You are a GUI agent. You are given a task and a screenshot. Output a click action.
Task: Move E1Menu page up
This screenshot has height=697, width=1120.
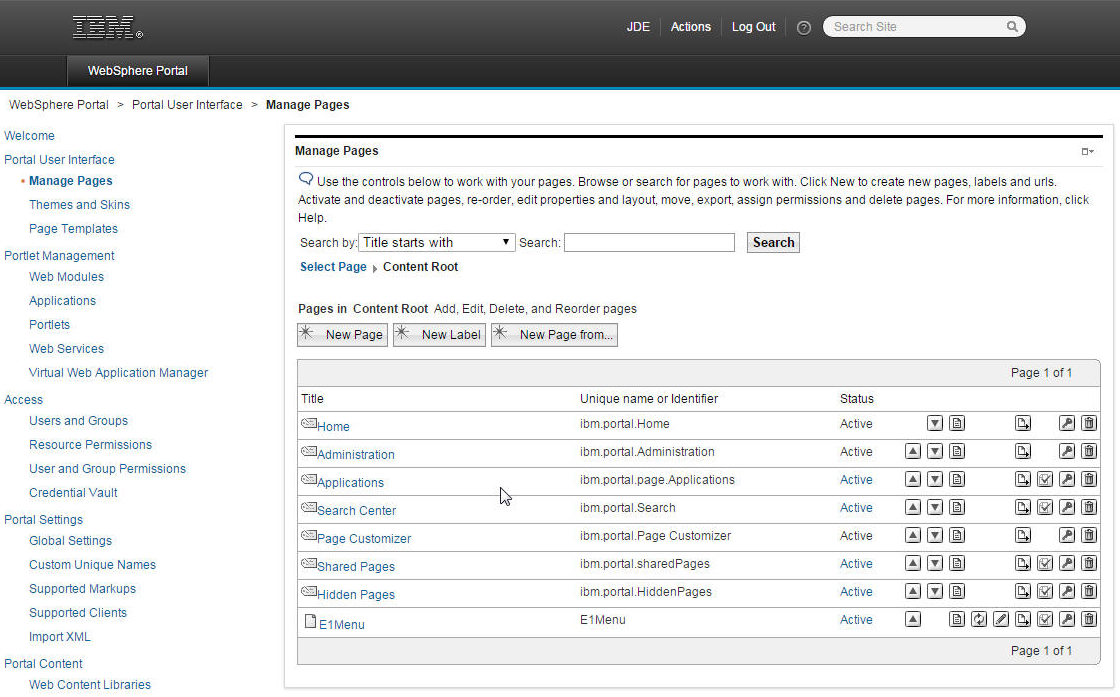point(912,619)
